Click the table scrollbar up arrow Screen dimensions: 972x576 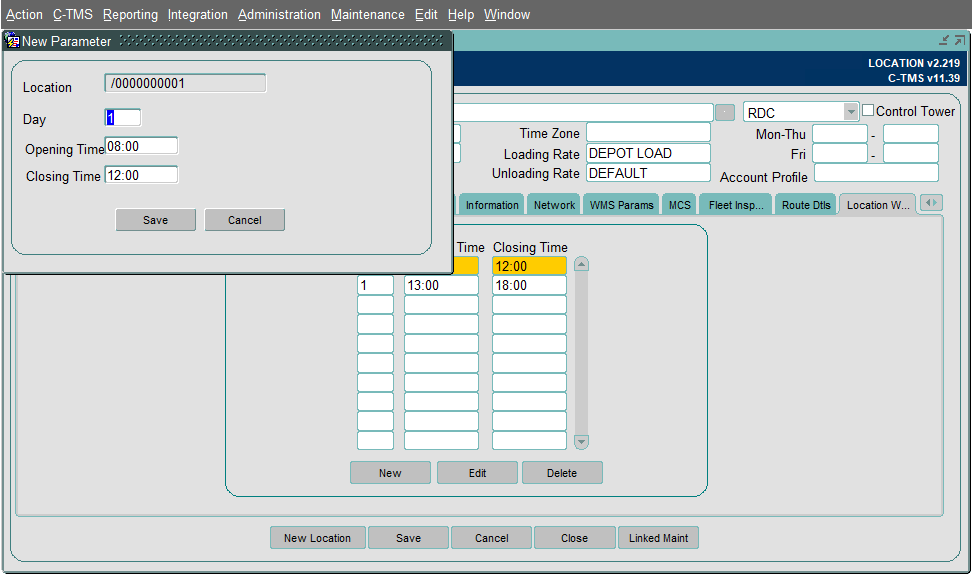(581, 265)
